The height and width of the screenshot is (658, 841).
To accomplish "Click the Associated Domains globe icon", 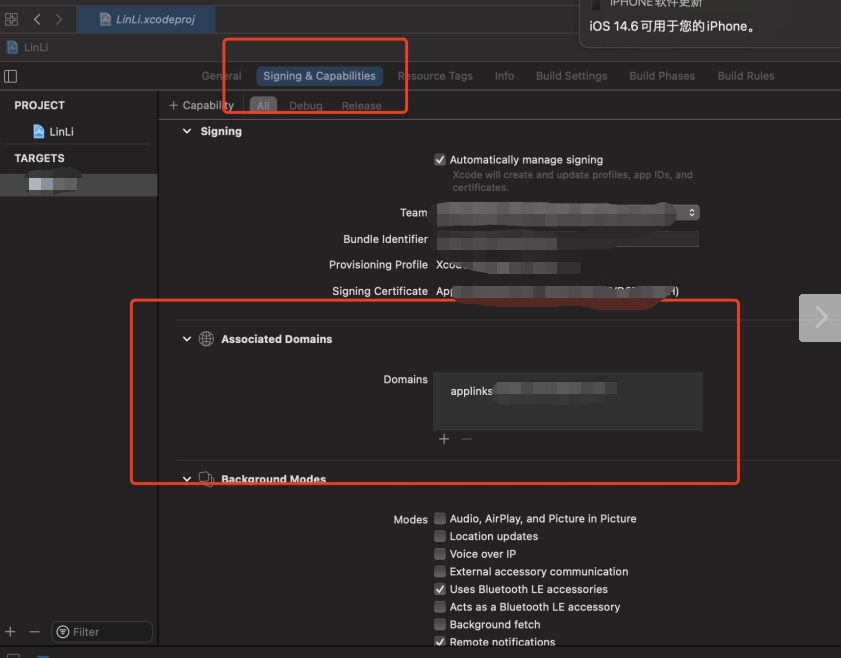I will tap(206, 339).
